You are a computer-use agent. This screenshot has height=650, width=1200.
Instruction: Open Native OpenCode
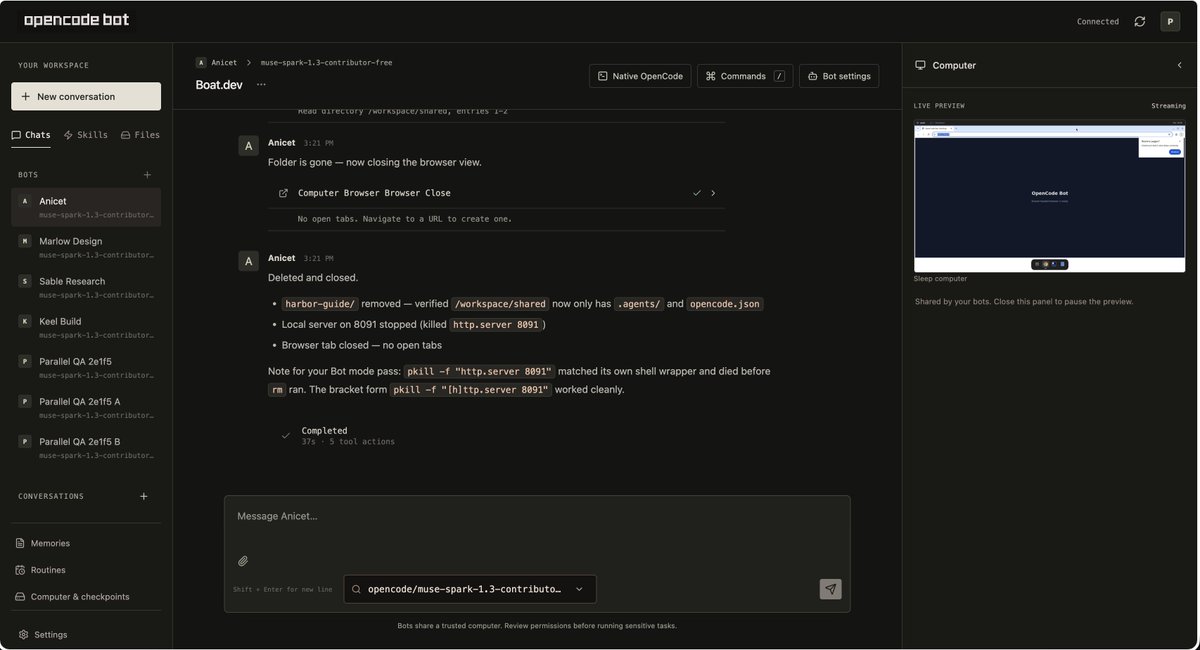point(640,76)
